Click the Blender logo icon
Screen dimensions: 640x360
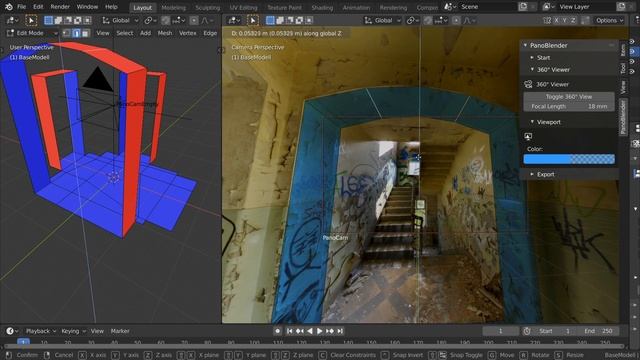[x=9, y=7]
